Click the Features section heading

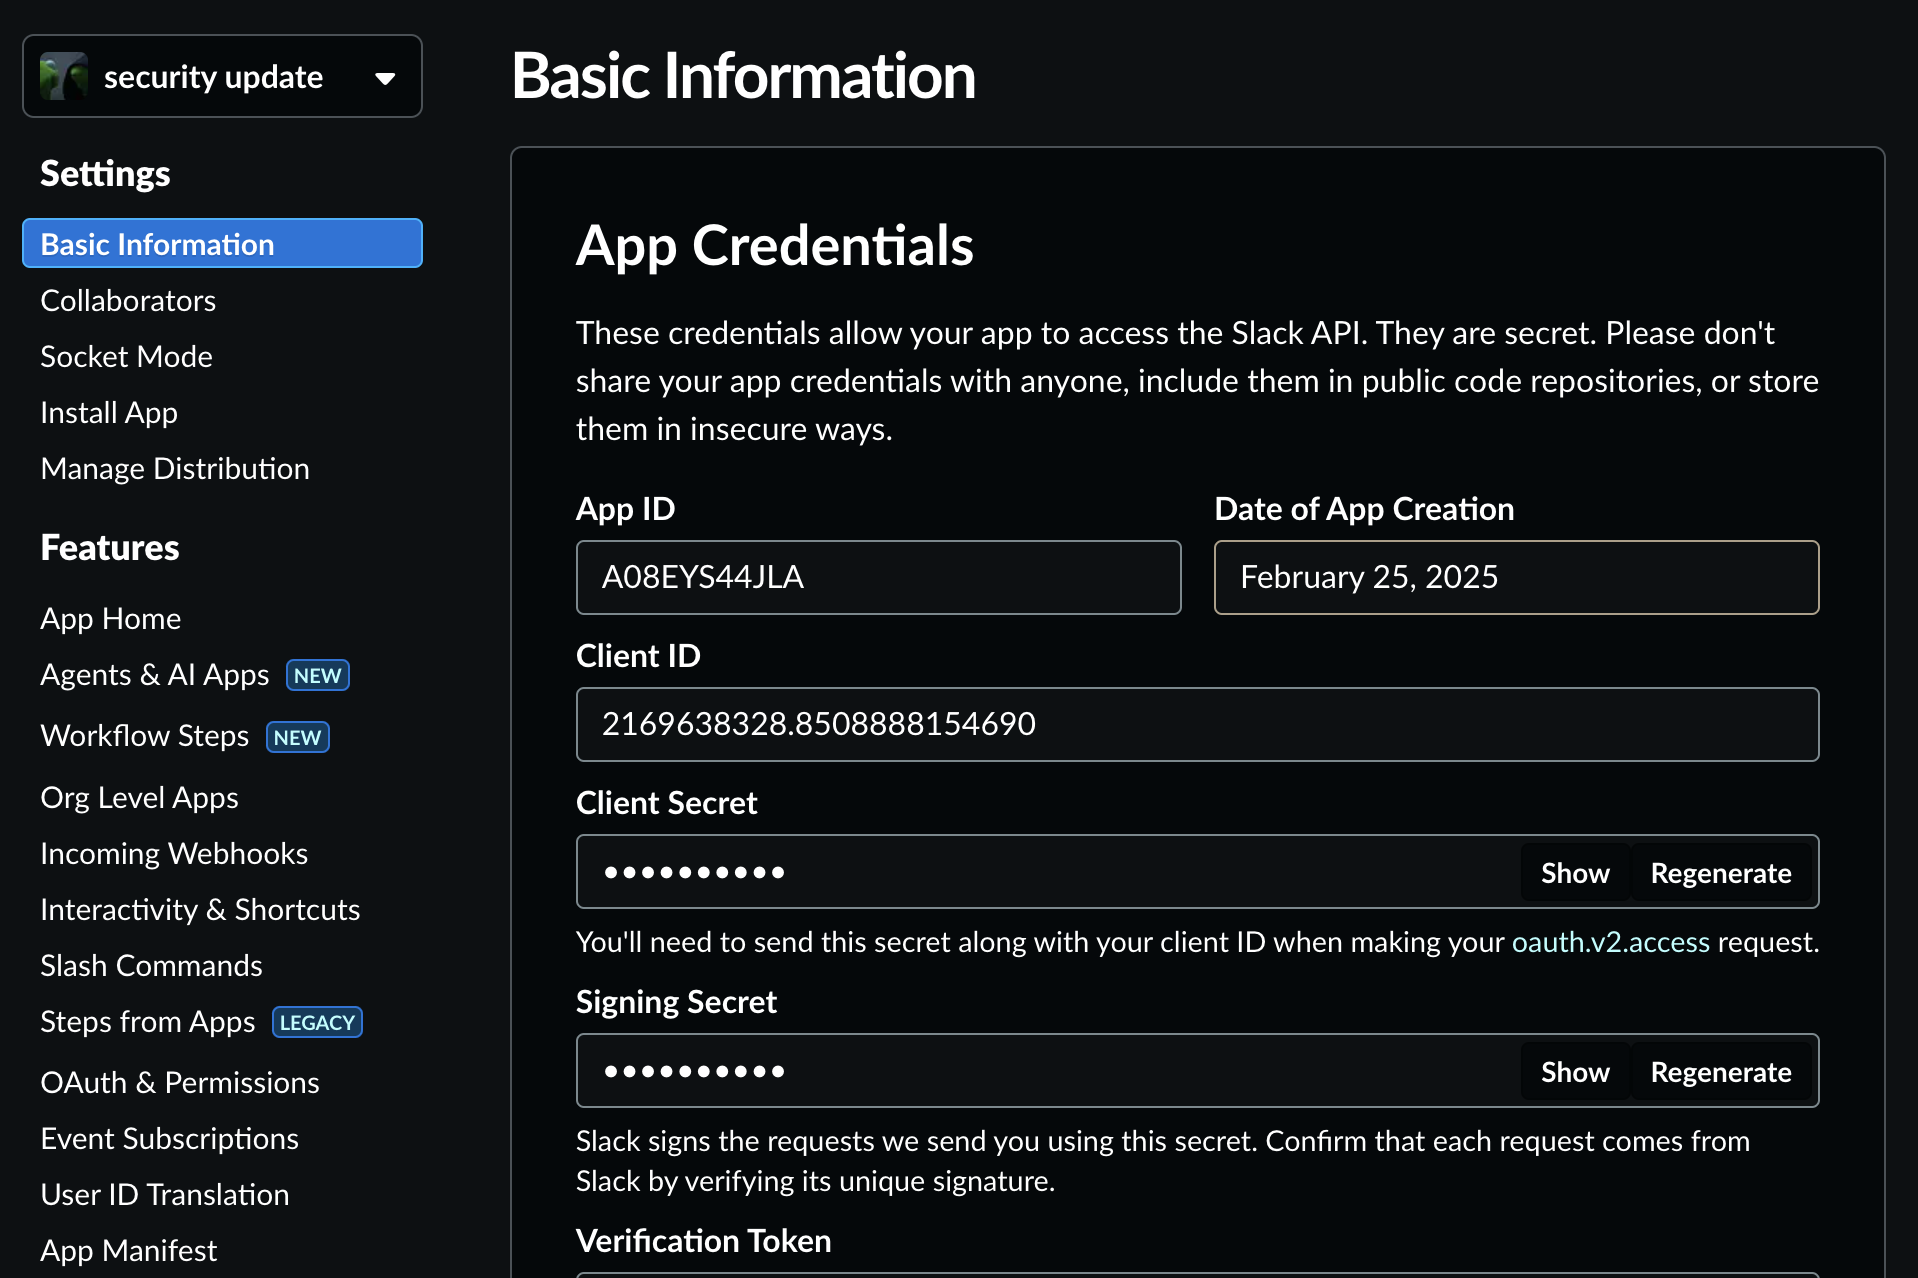click(x=110, y=547)
